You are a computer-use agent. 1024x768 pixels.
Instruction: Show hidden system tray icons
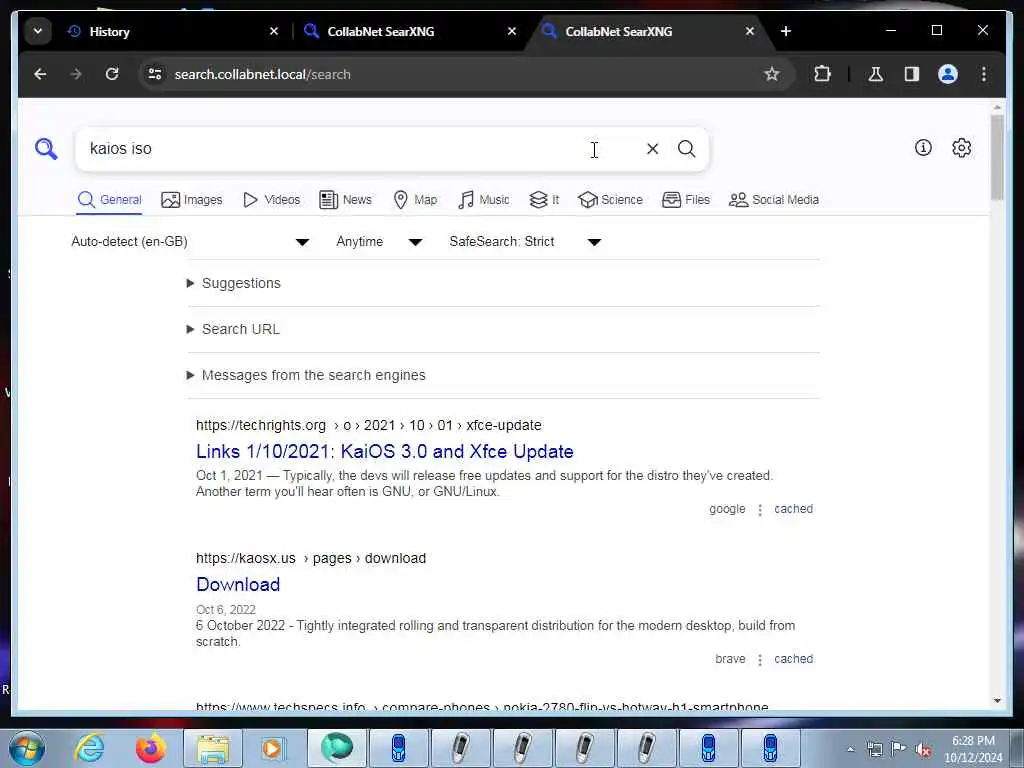tap(850, 750)
